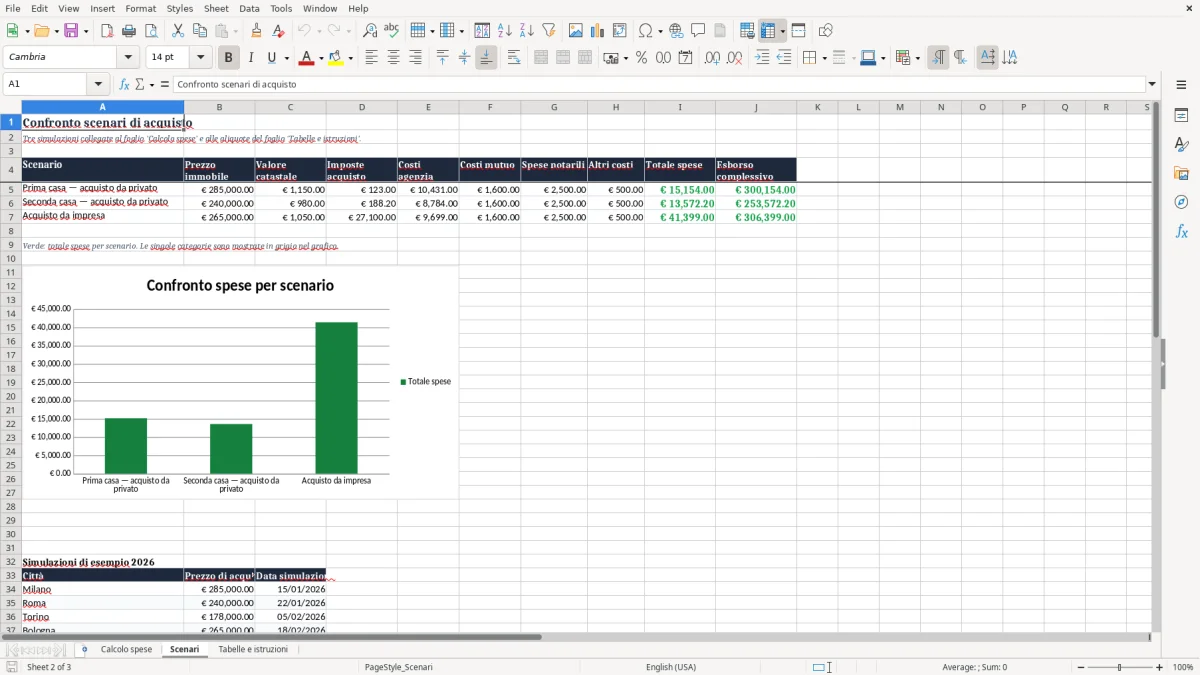Change language from English (USA) in status bar
1200x675 pixels.
coord(671,667)
